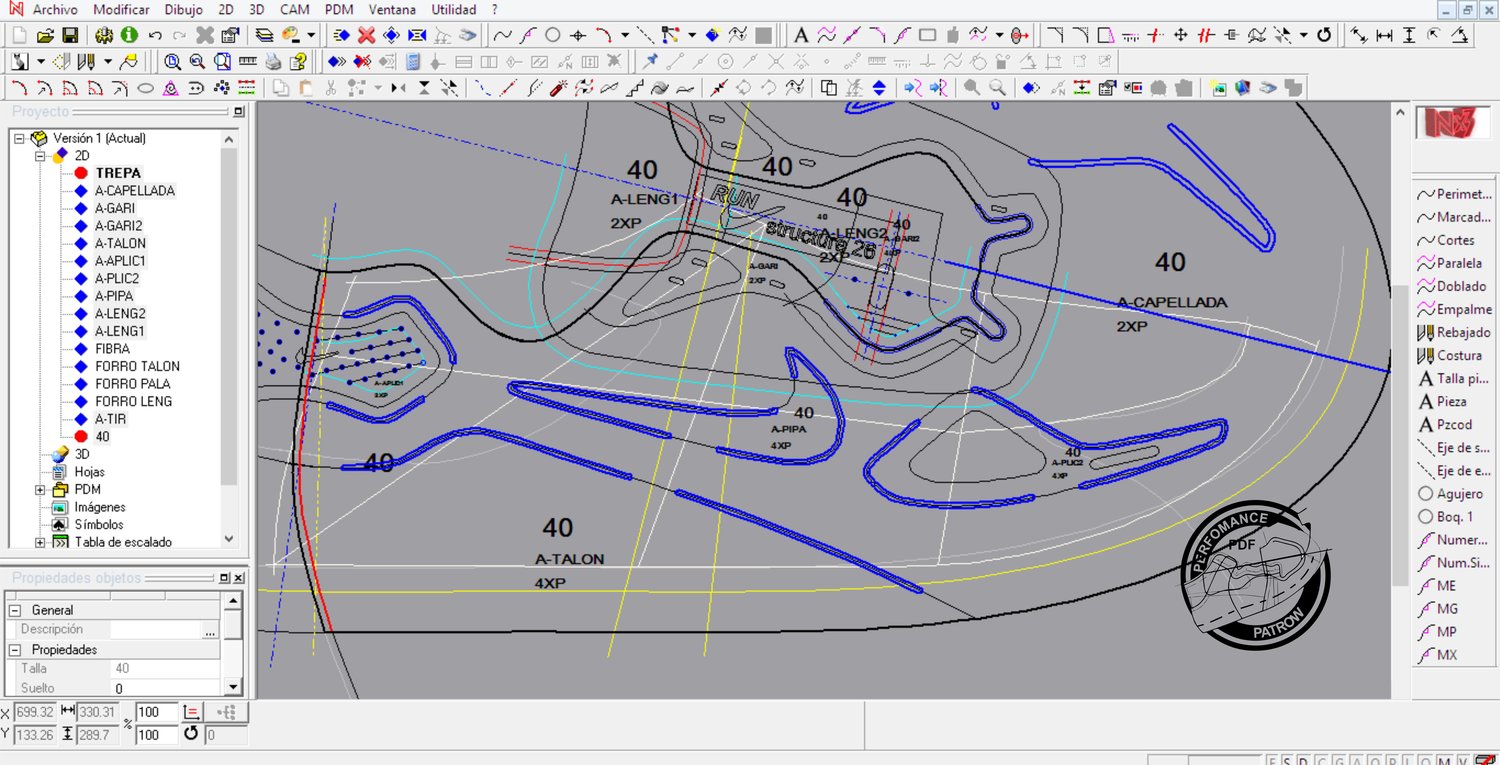The height and width of the screenshot is (765, 1500).
Task: Undo the last action with the undo arrow
Action: [155, 35]
